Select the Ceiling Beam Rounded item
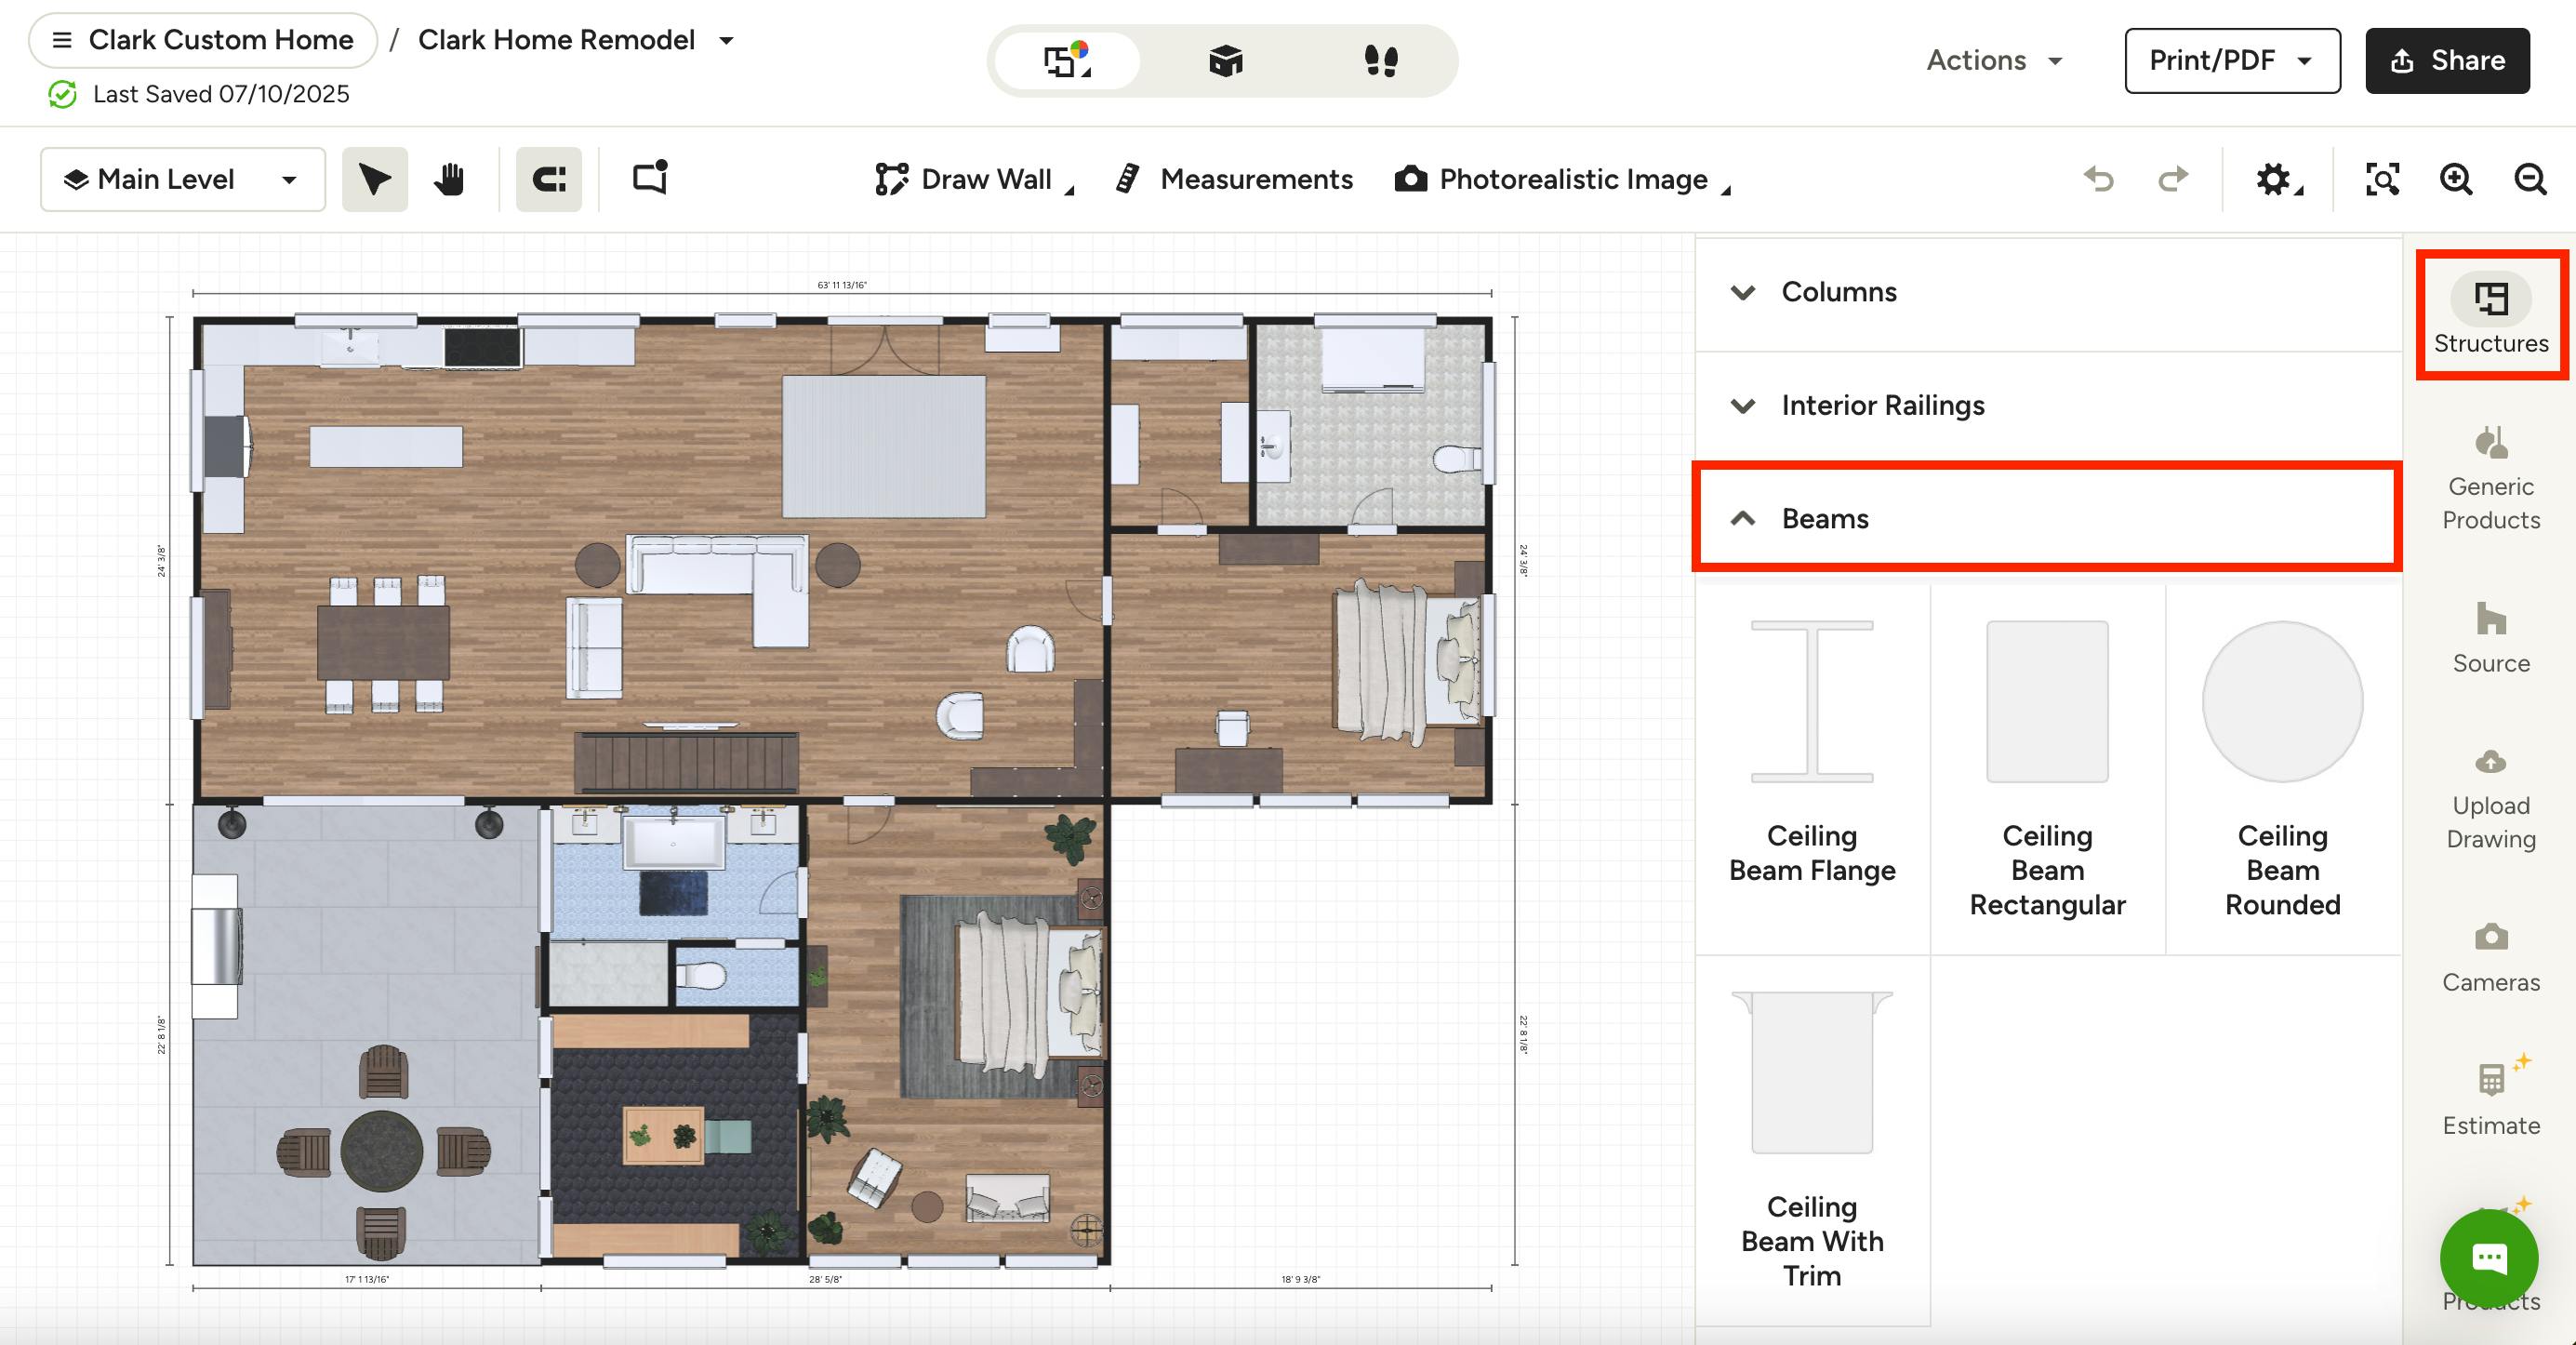This screenshot has width=2576, height=1345. 2283,768
